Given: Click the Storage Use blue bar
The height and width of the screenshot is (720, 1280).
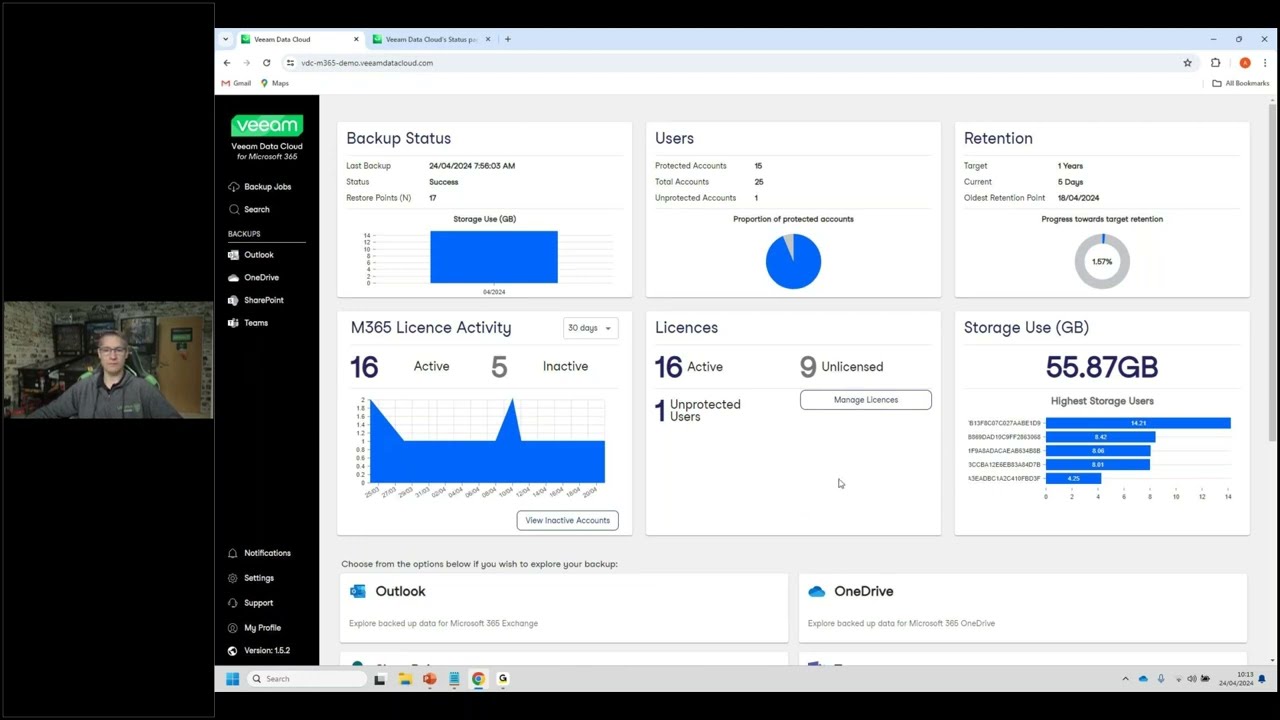Looking at the screenshot, I should pos(494,257).
